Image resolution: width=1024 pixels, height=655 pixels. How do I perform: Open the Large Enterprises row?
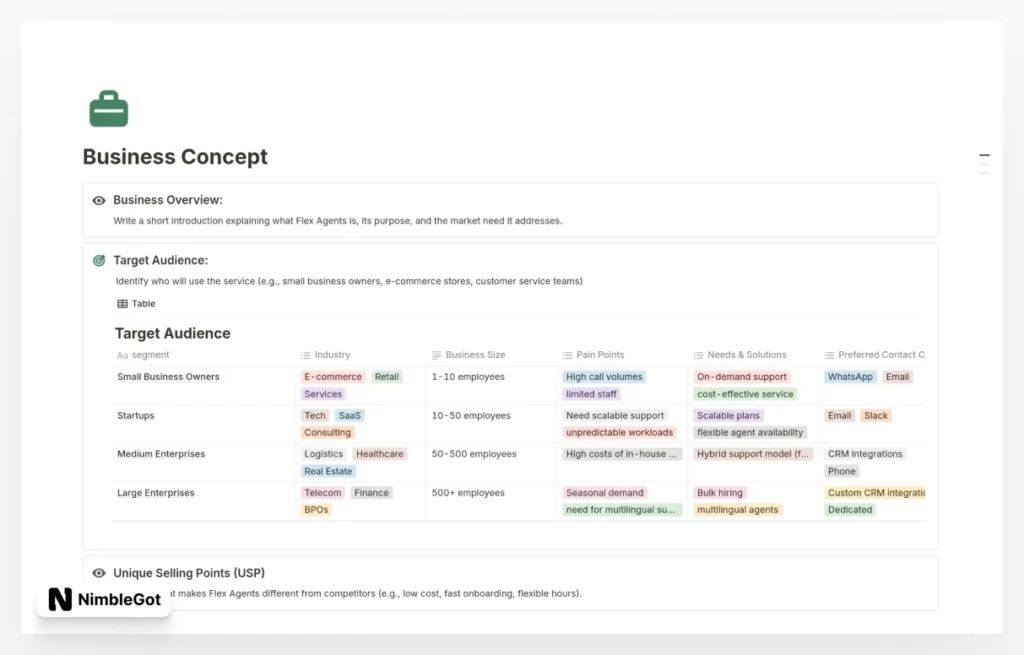pyautogui.click(x=156, y=493)
